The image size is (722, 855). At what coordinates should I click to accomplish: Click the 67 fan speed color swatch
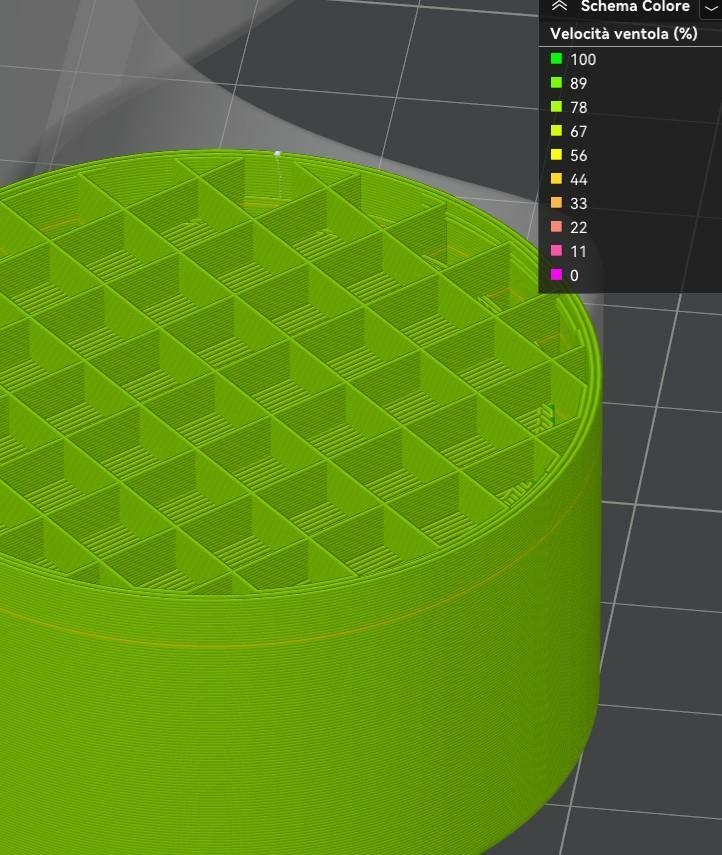556,130
